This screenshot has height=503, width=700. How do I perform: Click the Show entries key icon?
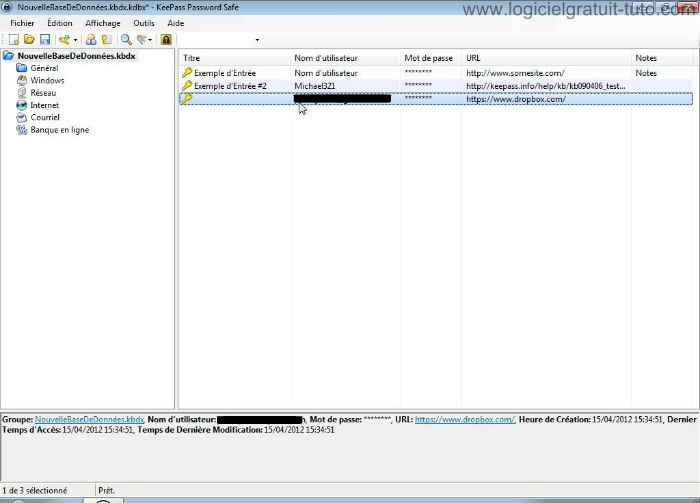142,40
